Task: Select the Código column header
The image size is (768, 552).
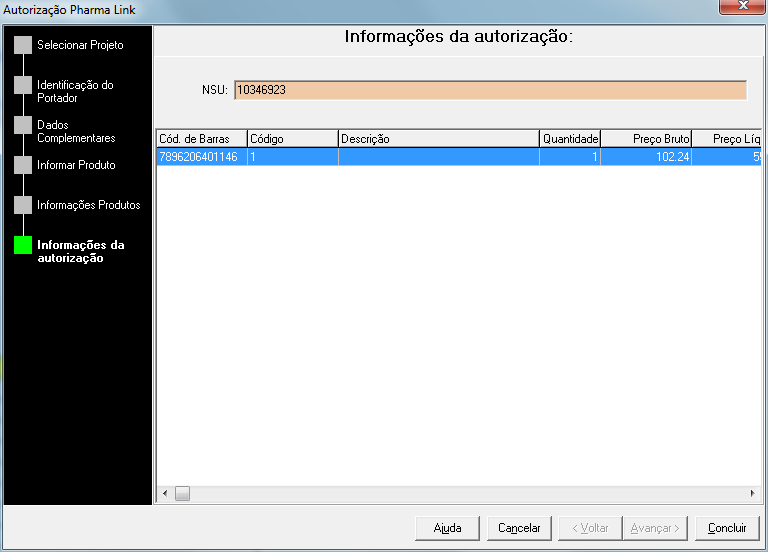Action: point(292,139)
